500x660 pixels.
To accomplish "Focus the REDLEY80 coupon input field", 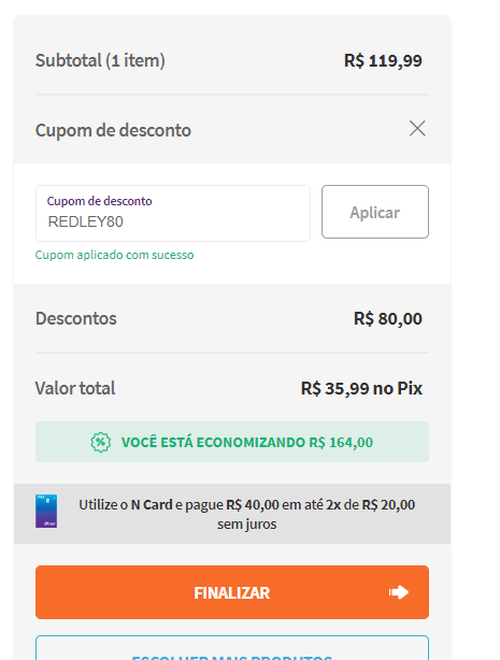I will click(173, 213).
